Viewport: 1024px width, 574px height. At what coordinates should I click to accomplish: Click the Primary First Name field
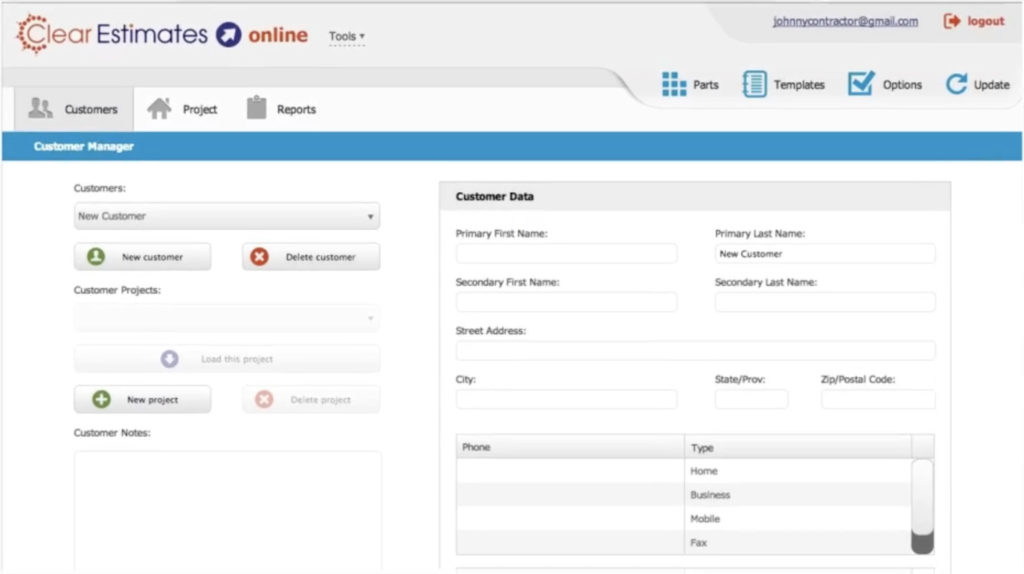(x=566, y=254)
